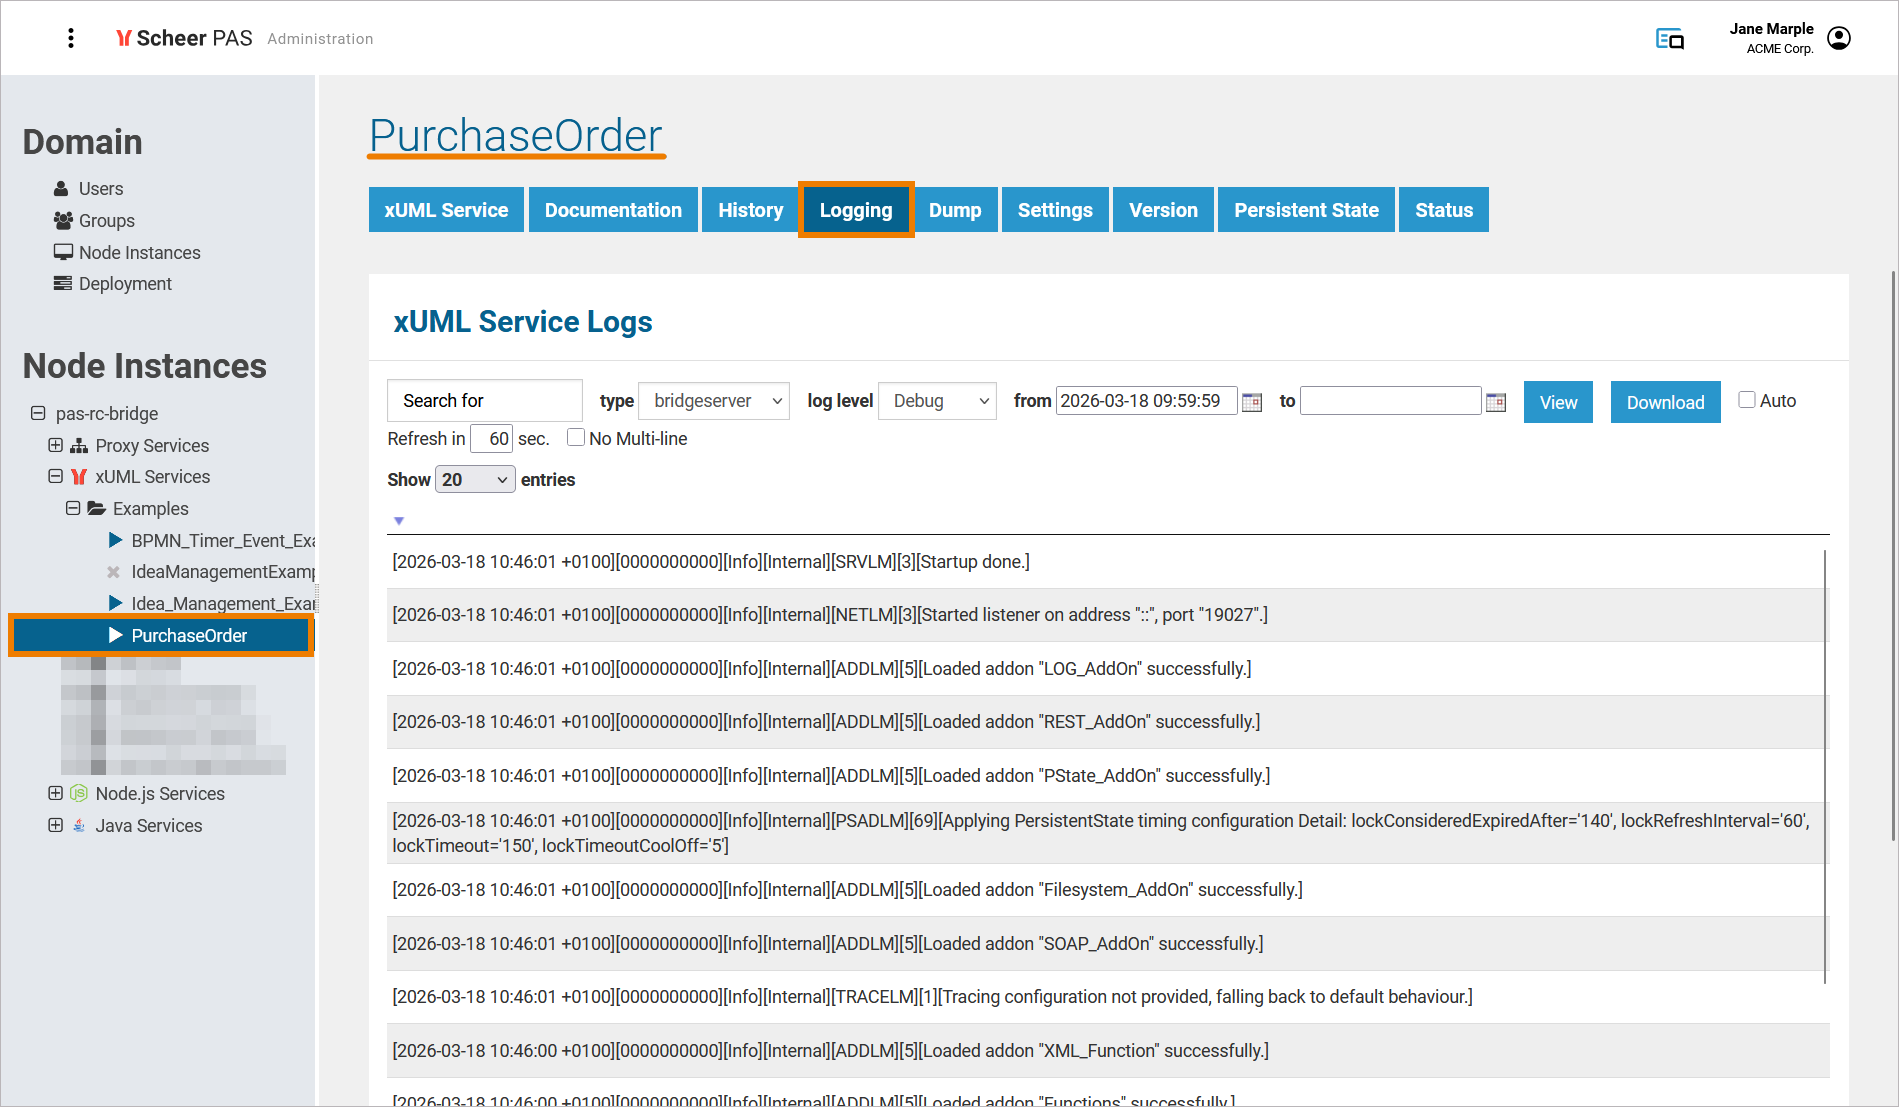This screenshot has width=1899, height=1107.
Task: Toggle the No Multi-line checkbox
Action: point(576,438)
